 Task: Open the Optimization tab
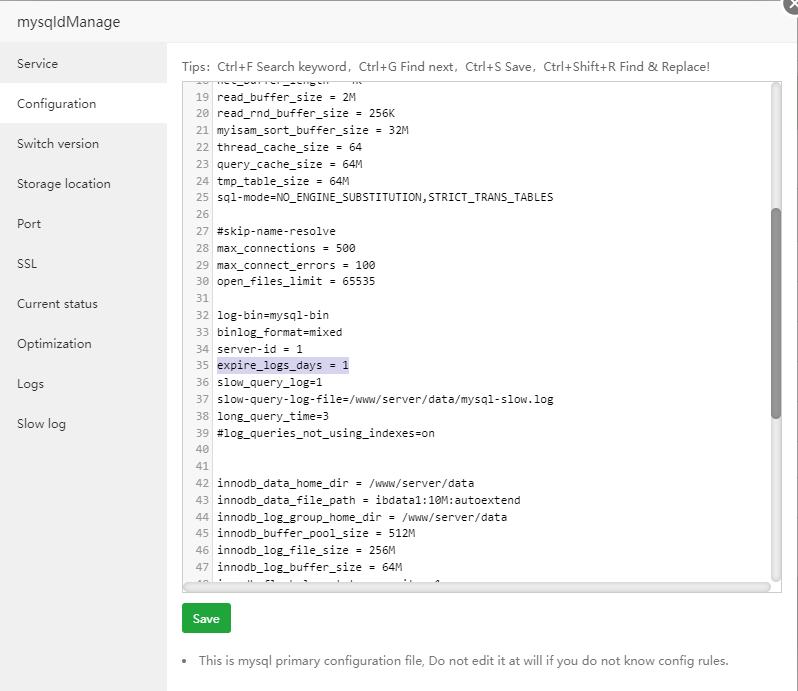tap(54, 344)
